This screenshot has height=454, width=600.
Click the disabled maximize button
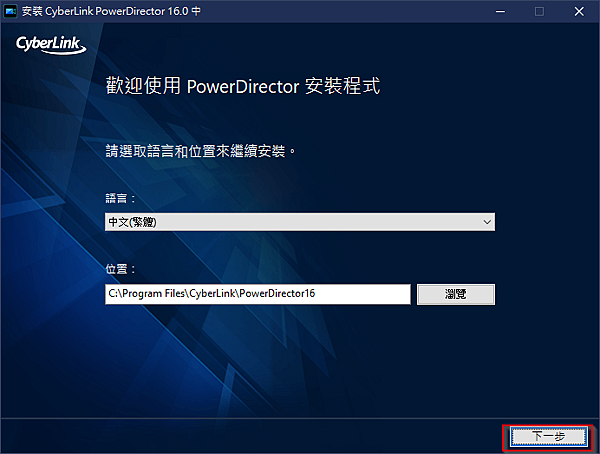539,11
